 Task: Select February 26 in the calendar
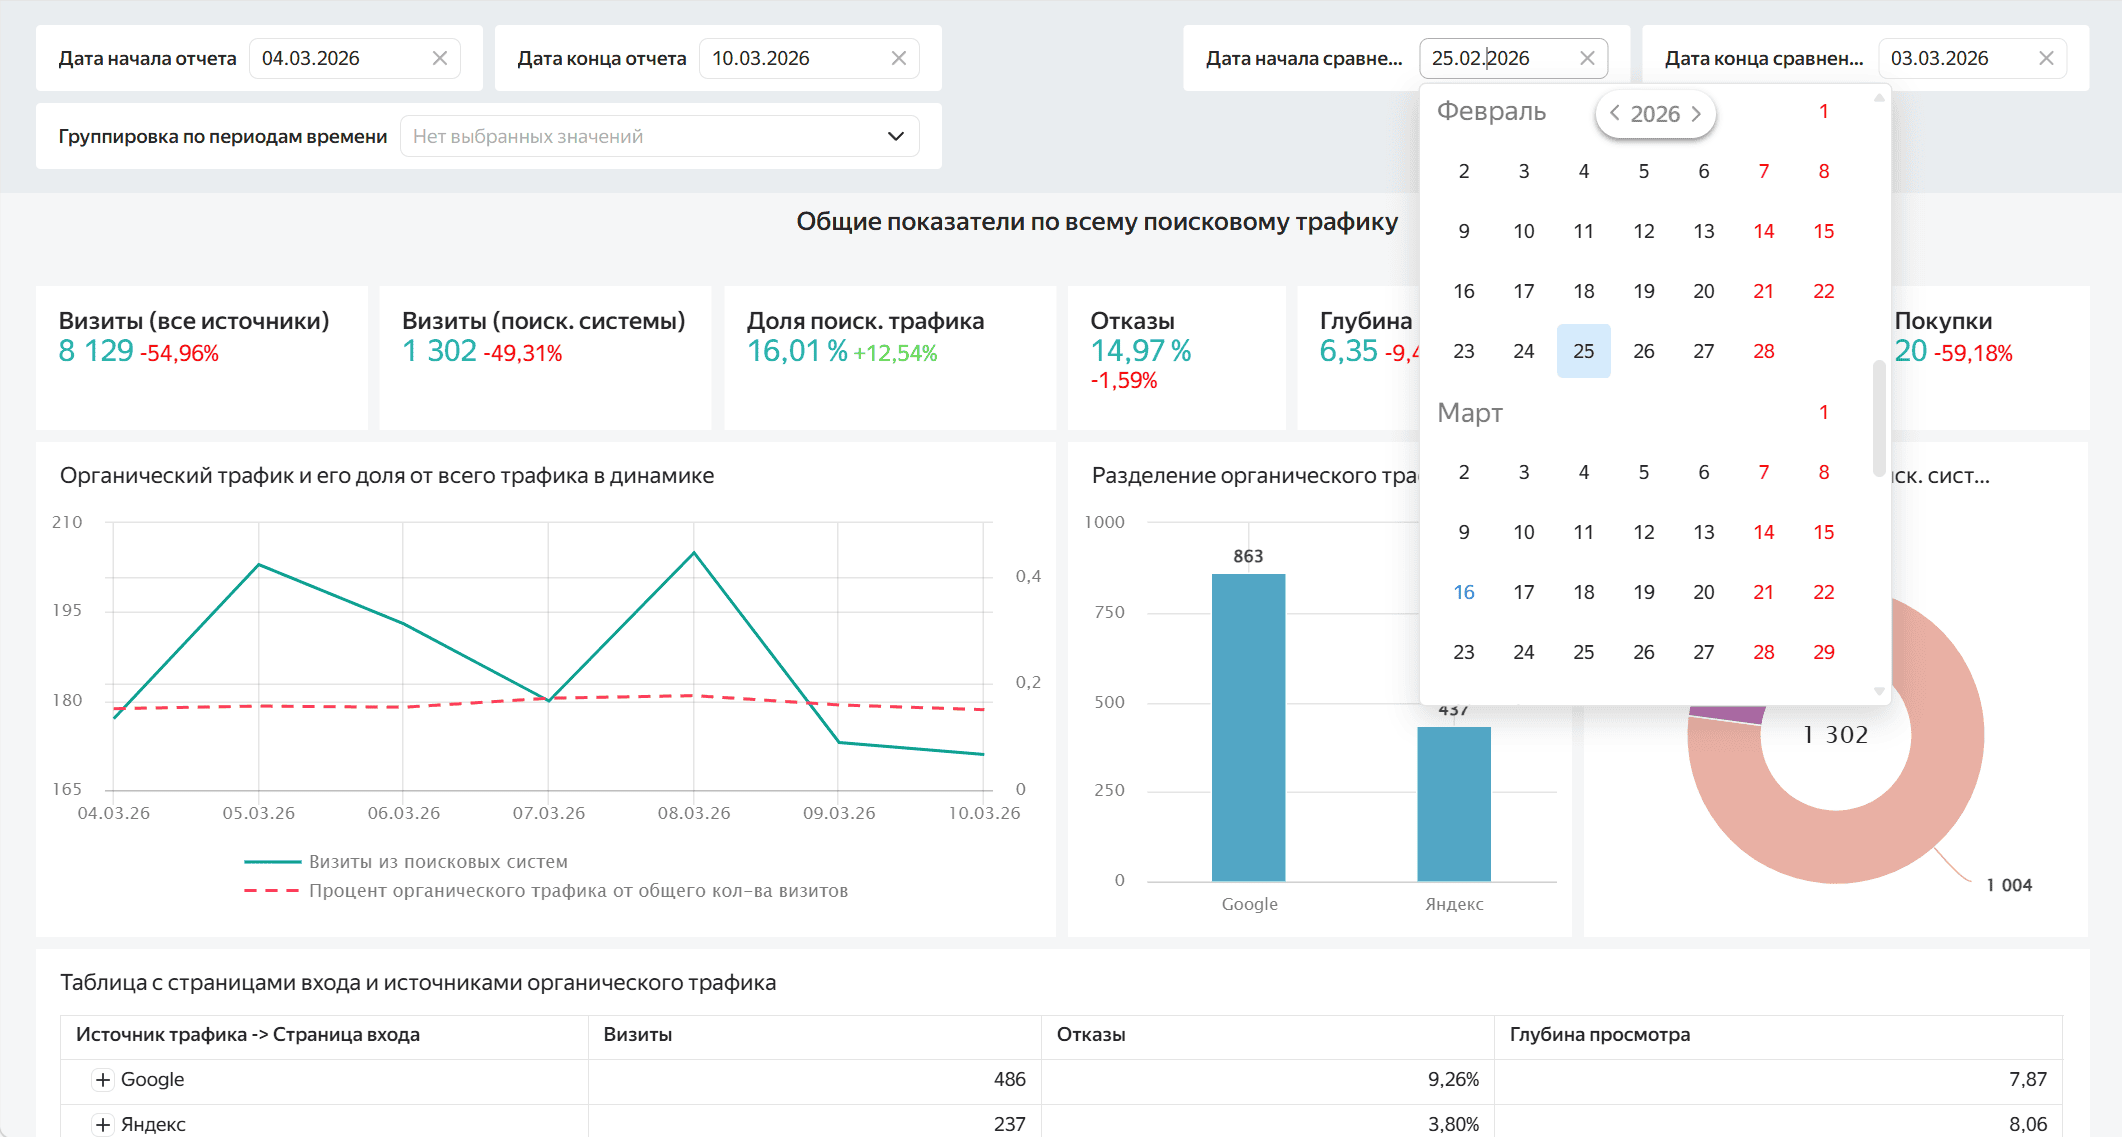point(1643,351)
